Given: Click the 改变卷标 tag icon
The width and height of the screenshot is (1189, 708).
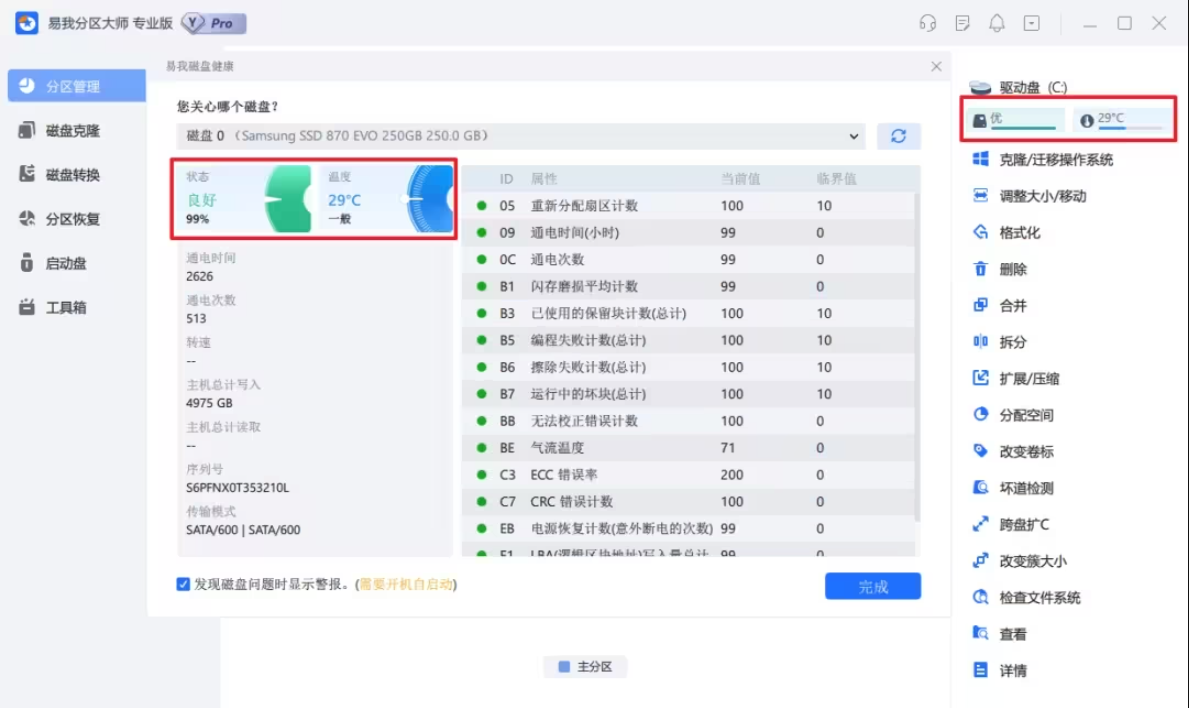Looking at the screenshot, I should click(x=980, y=450).
